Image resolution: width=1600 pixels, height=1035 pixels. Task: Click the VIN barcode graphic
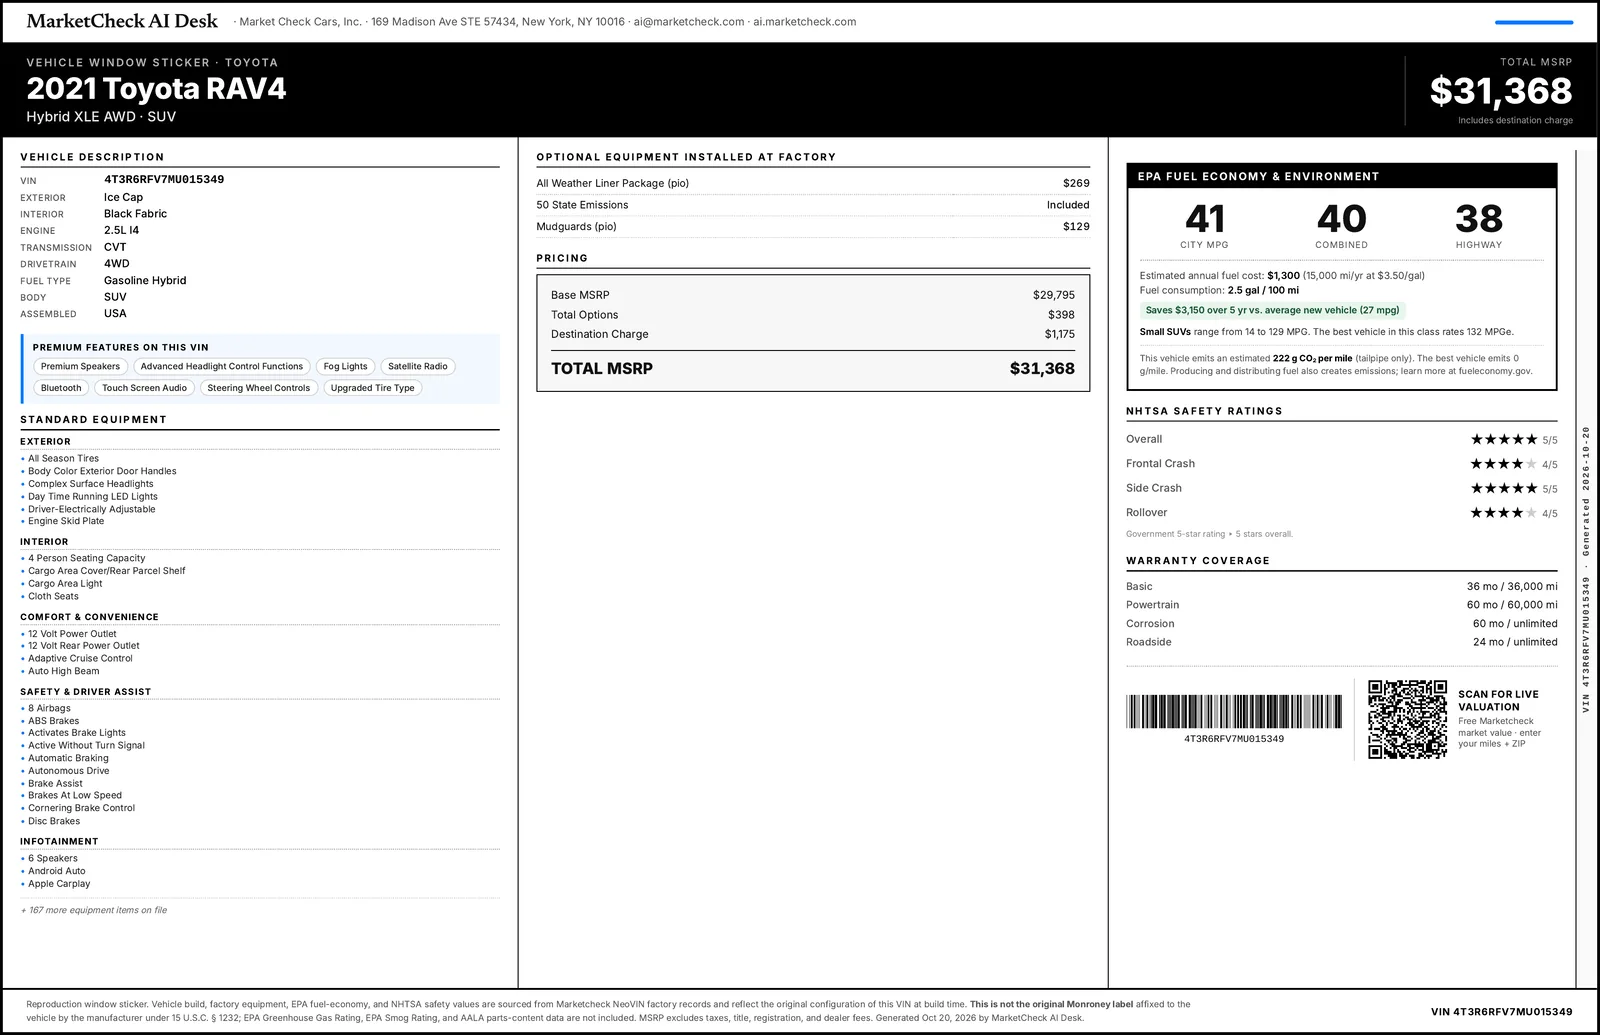coord(1234,712)
